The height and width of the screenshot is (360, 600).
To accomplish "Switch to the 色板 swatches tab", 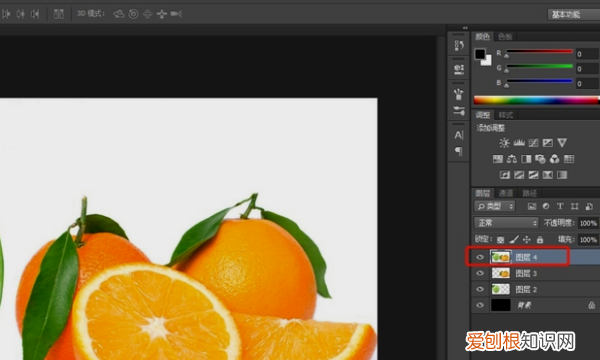I will 505,37.
